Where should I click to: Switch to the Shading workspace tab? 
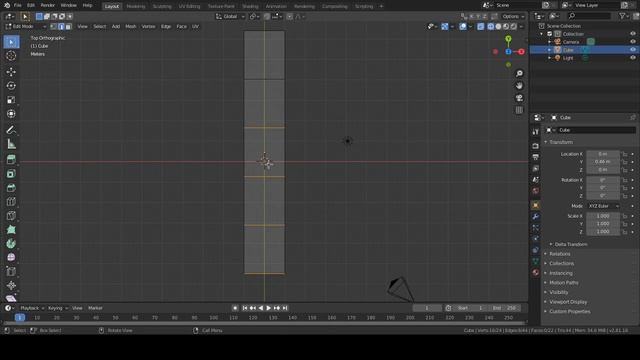click(250, 7)
